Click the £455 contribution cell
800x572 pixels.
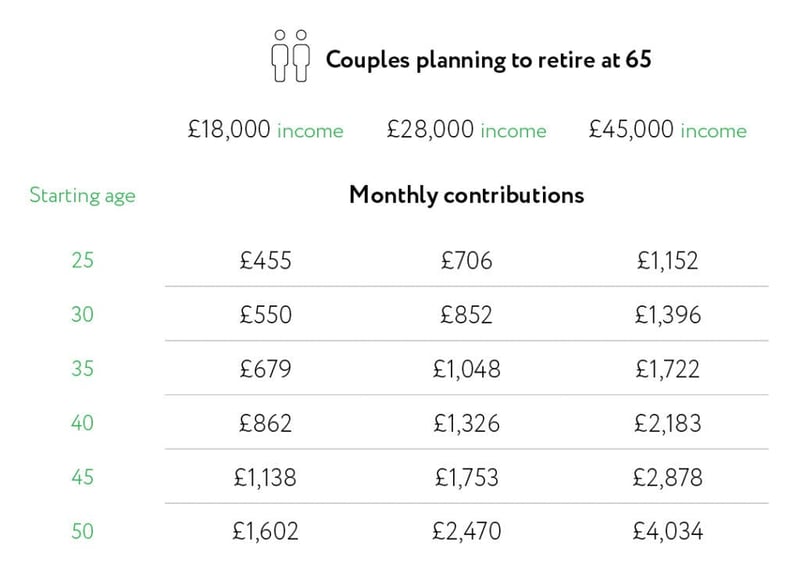(267, 261)
